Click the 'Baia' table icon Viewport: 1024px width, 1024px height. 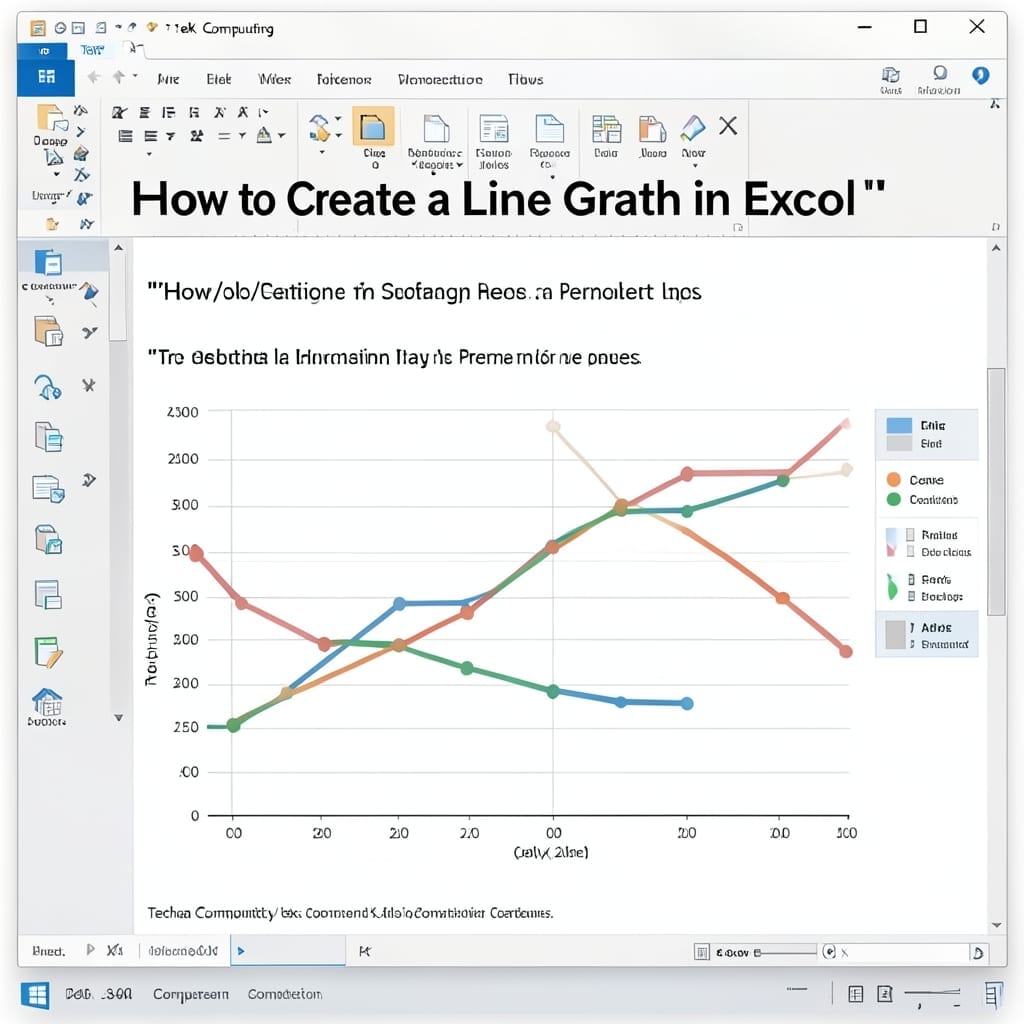point(606,128)
